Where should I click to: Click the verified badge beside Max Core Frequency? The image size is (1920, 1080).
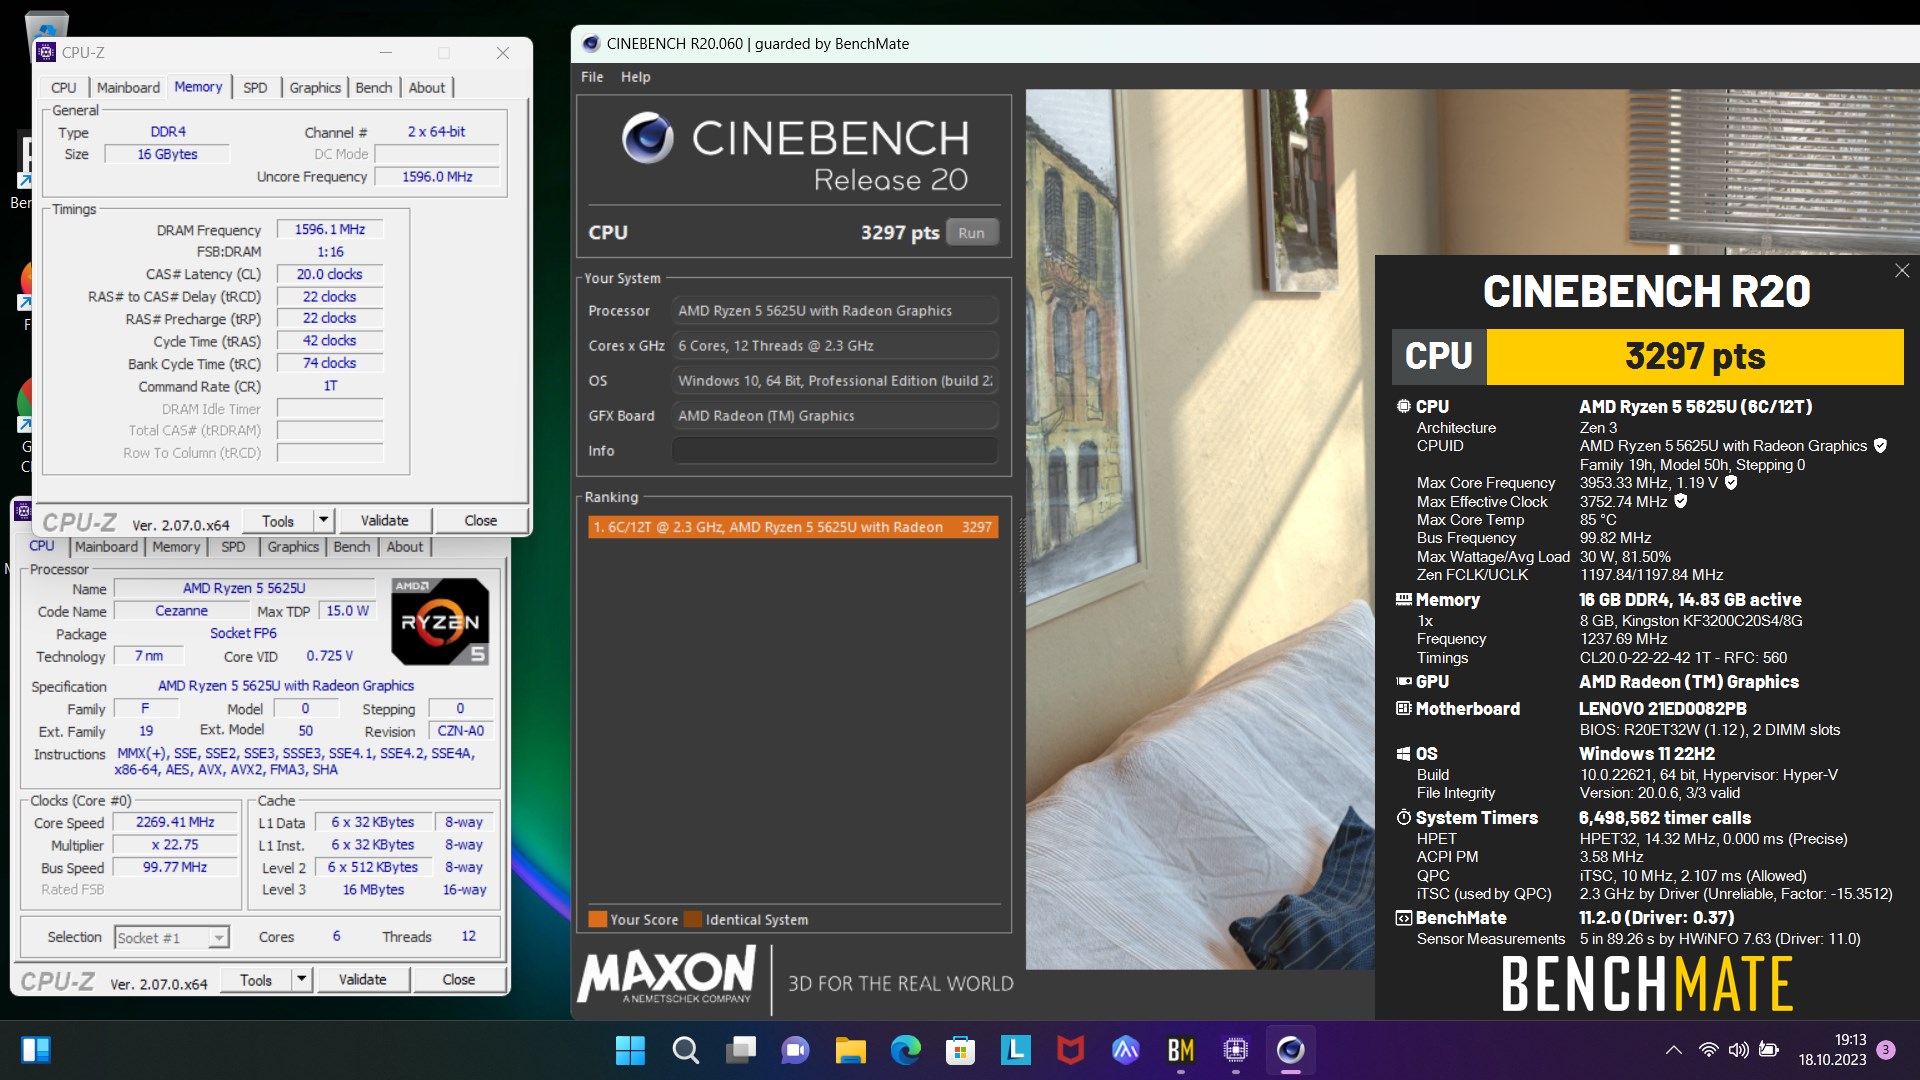tap(1731, 483)
